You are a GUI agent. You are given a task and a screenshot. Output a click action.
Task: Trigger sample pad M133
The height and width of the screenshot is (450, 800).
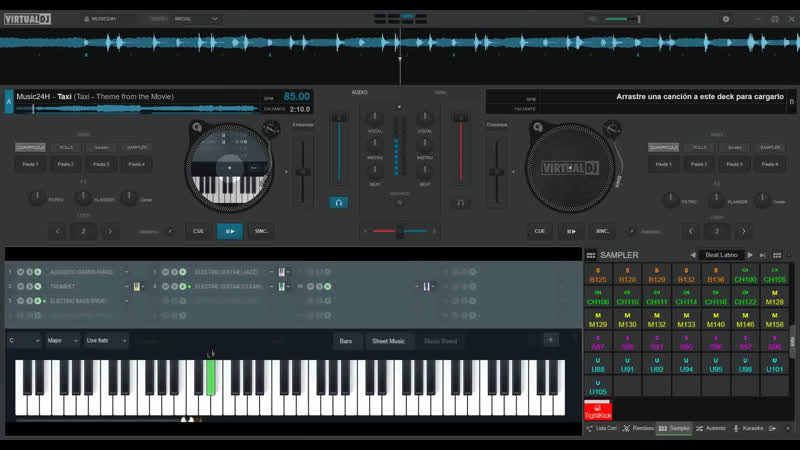pos(686,320)
